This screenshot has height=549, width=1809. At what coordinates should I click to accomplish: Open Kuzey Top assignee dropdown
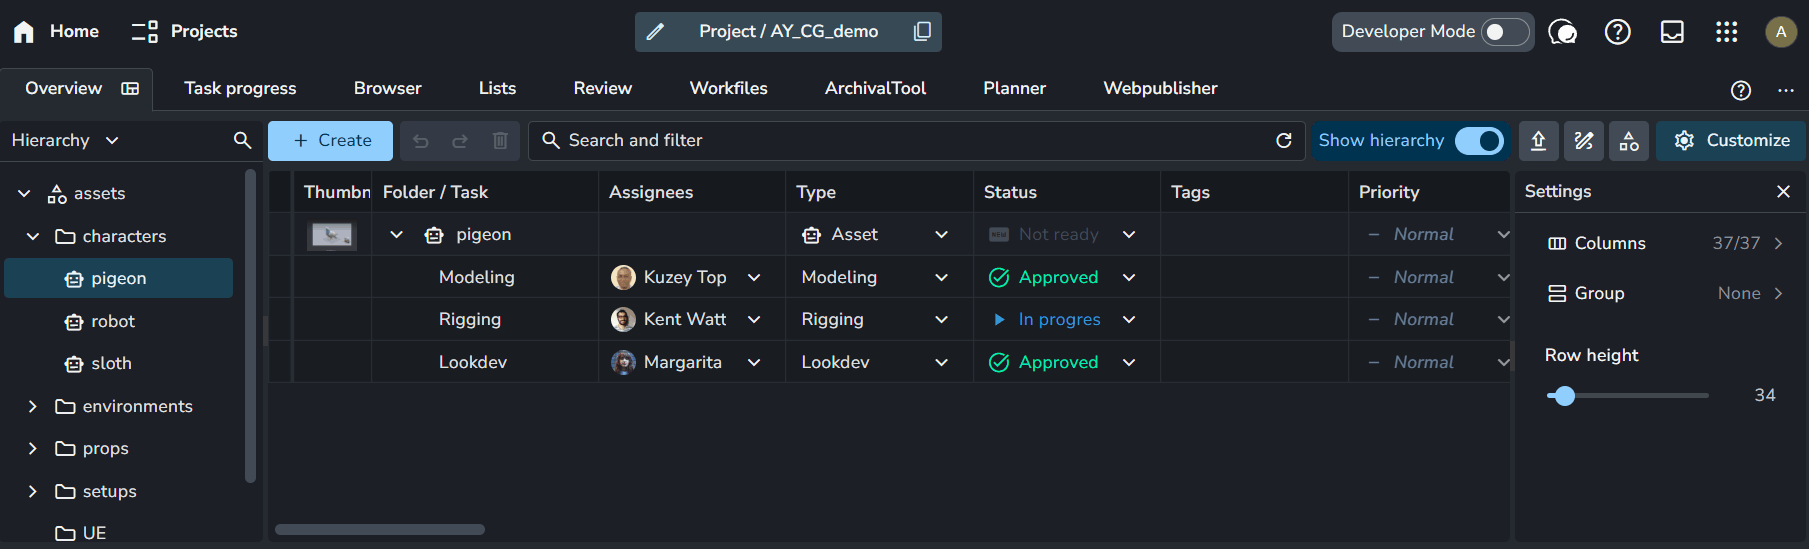tap(754, 278)
